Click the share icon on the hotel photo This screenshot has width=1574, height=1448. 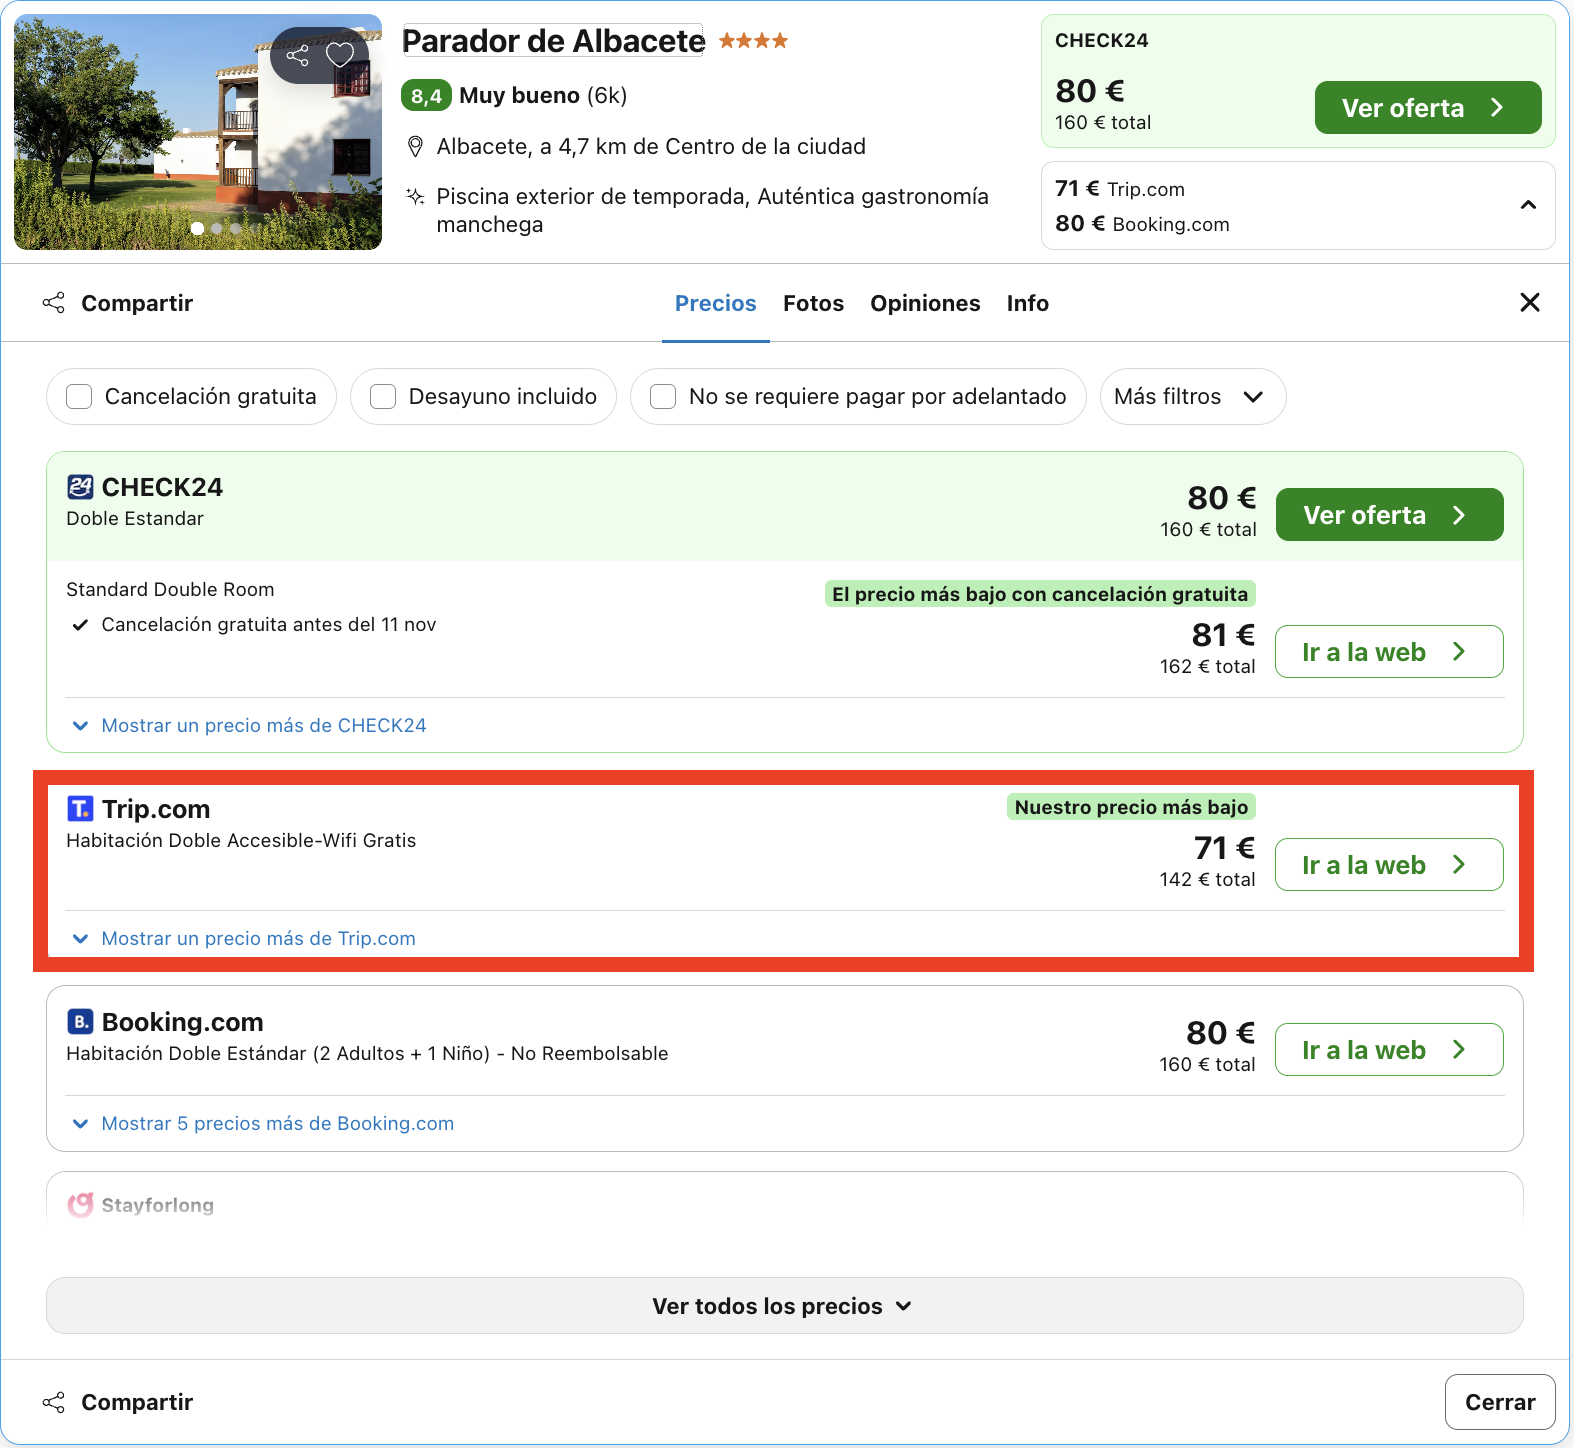298,55
